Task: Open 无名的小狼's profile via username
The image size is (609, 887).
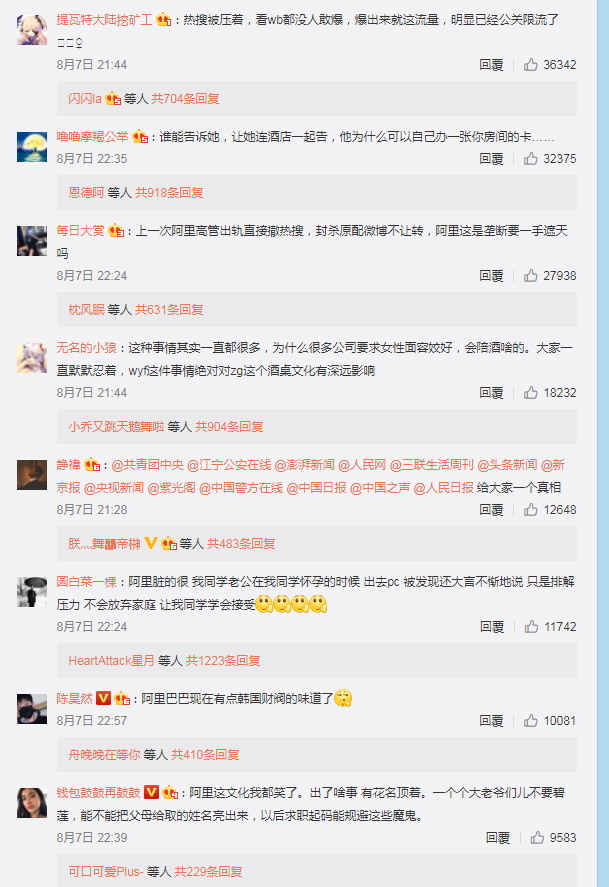Action: pyautogui.click(x=87, y=347)
